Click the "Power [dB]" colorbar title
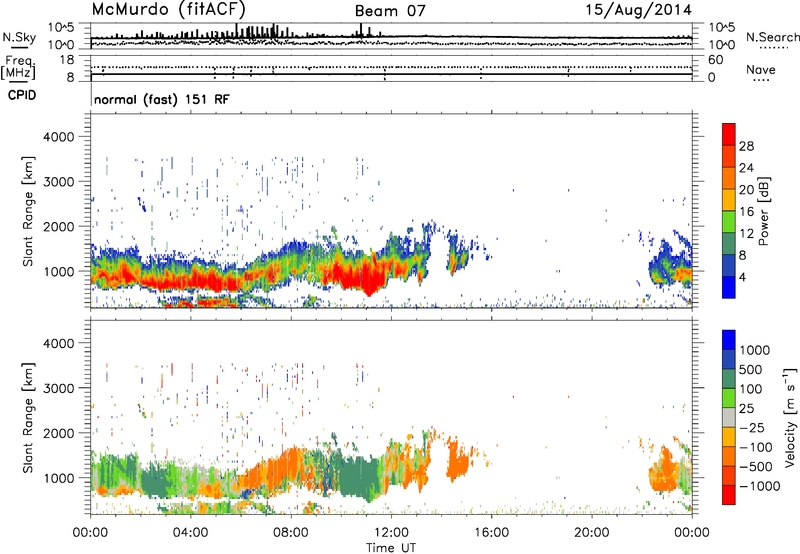 click(764, 211)
